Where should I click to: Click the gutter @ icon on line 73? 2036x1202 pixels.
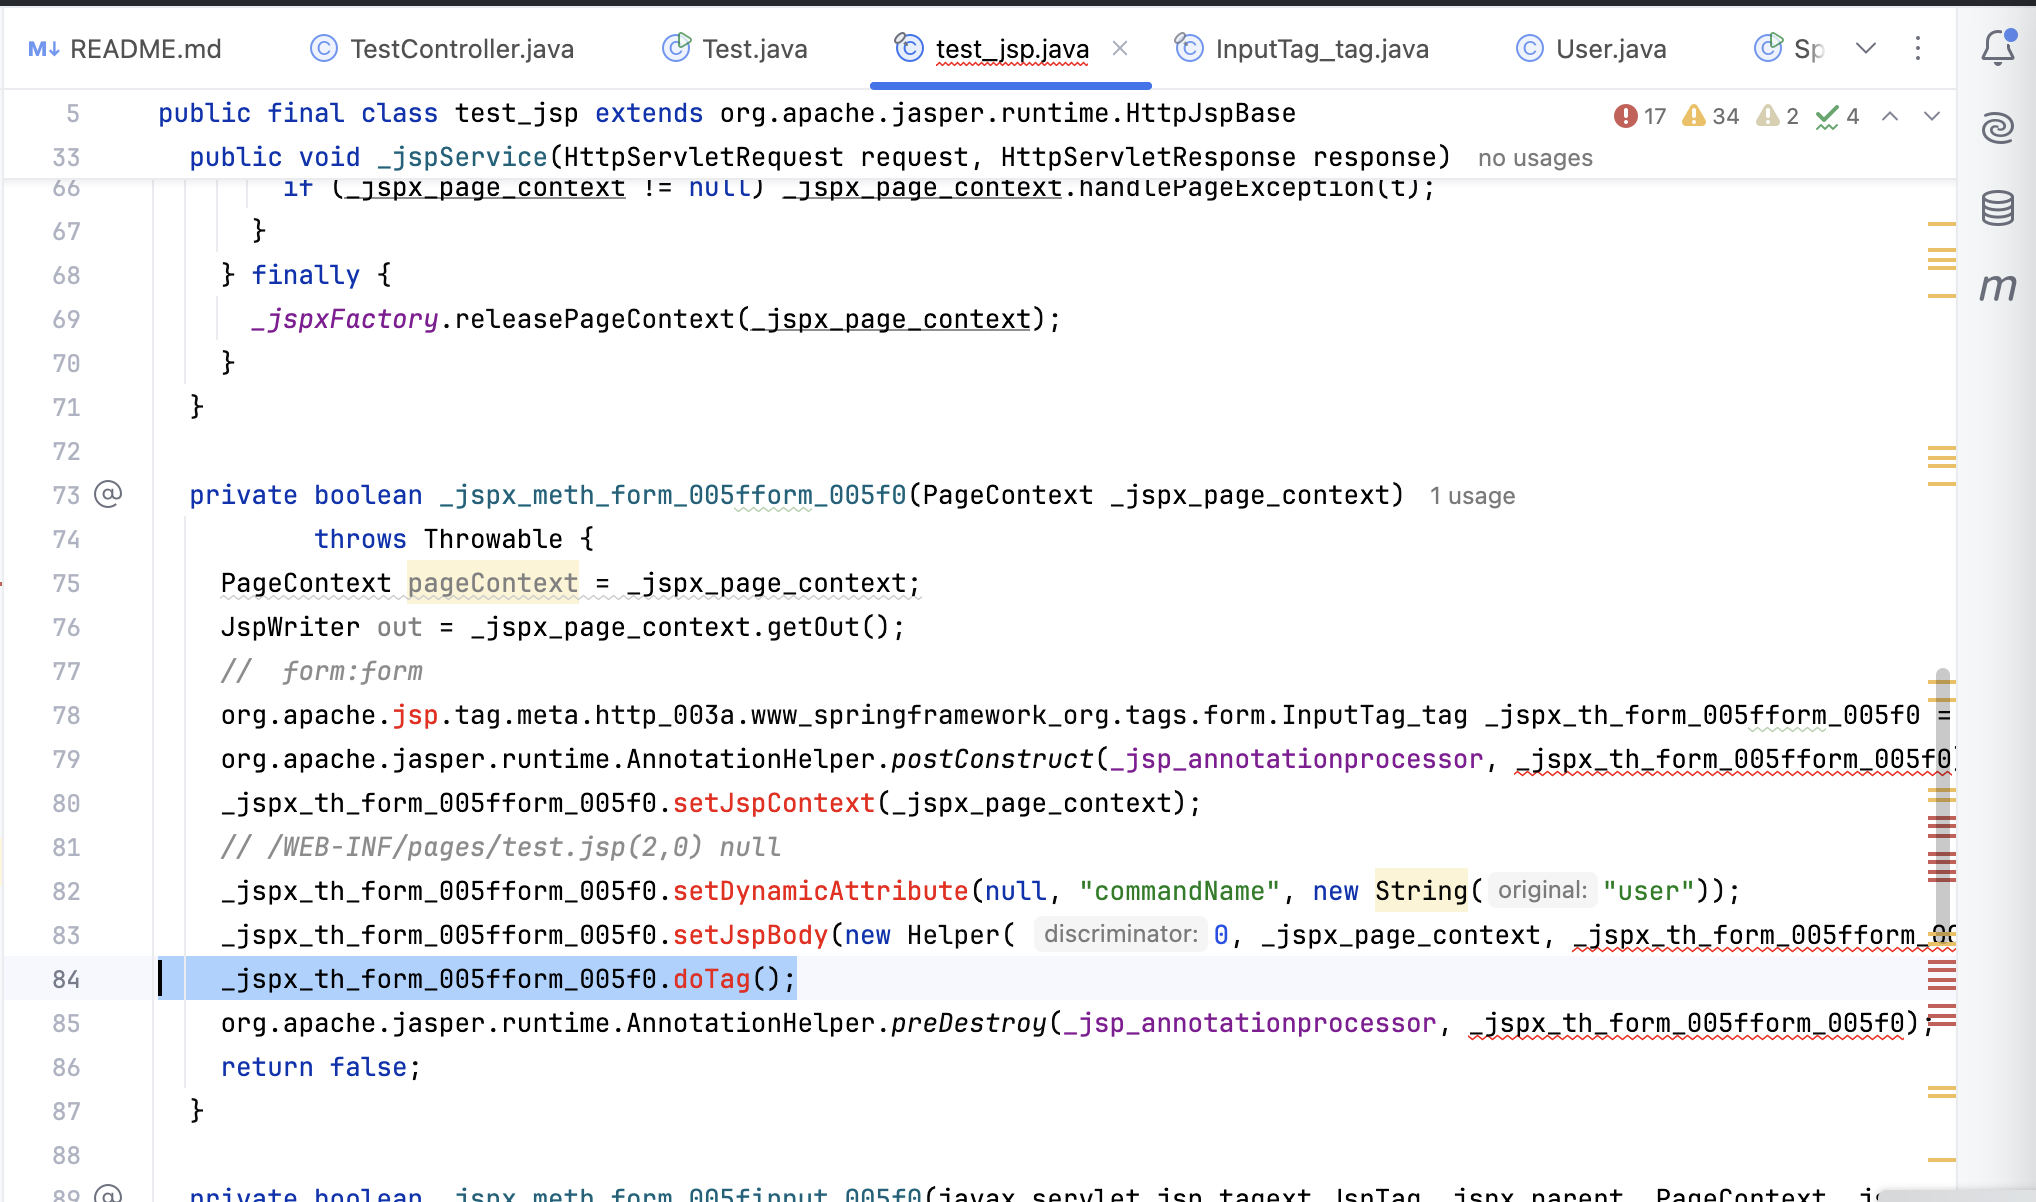pyautogui.click(x=108, y=494)
